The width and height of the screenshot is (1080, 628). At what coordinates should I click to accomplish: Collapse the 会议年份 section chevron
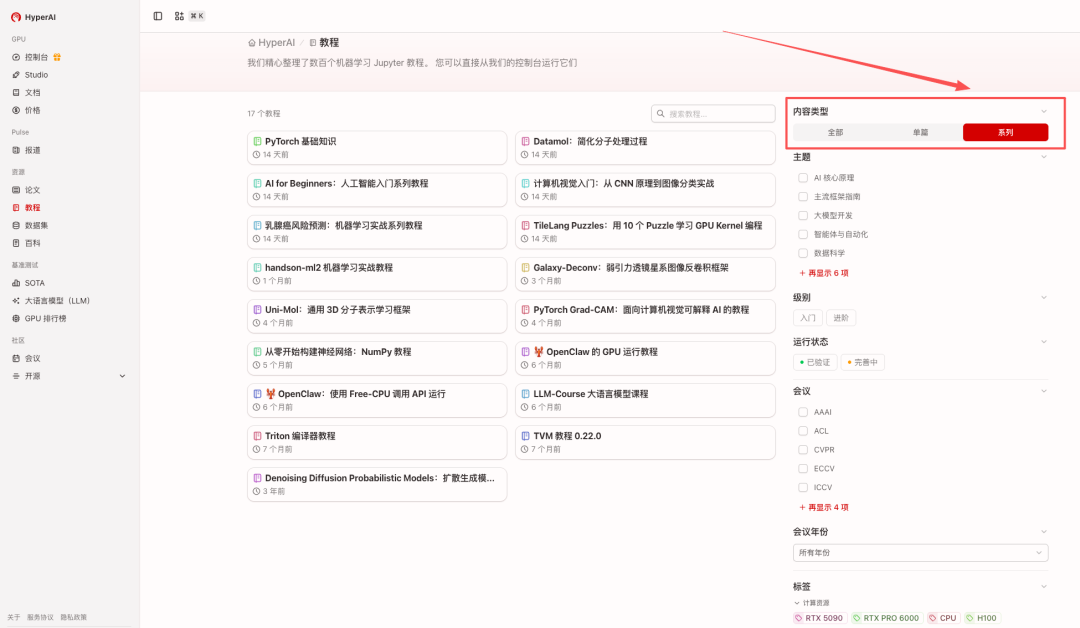click(x=1043, y=532)
